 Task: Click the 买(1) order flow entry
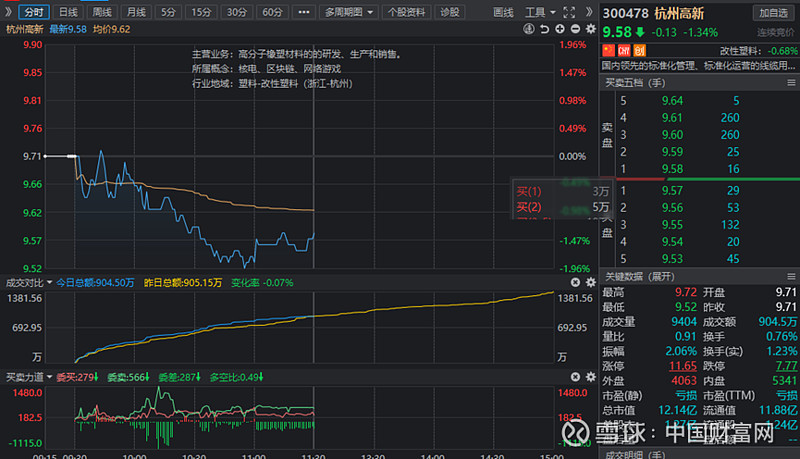coord(529,192)
